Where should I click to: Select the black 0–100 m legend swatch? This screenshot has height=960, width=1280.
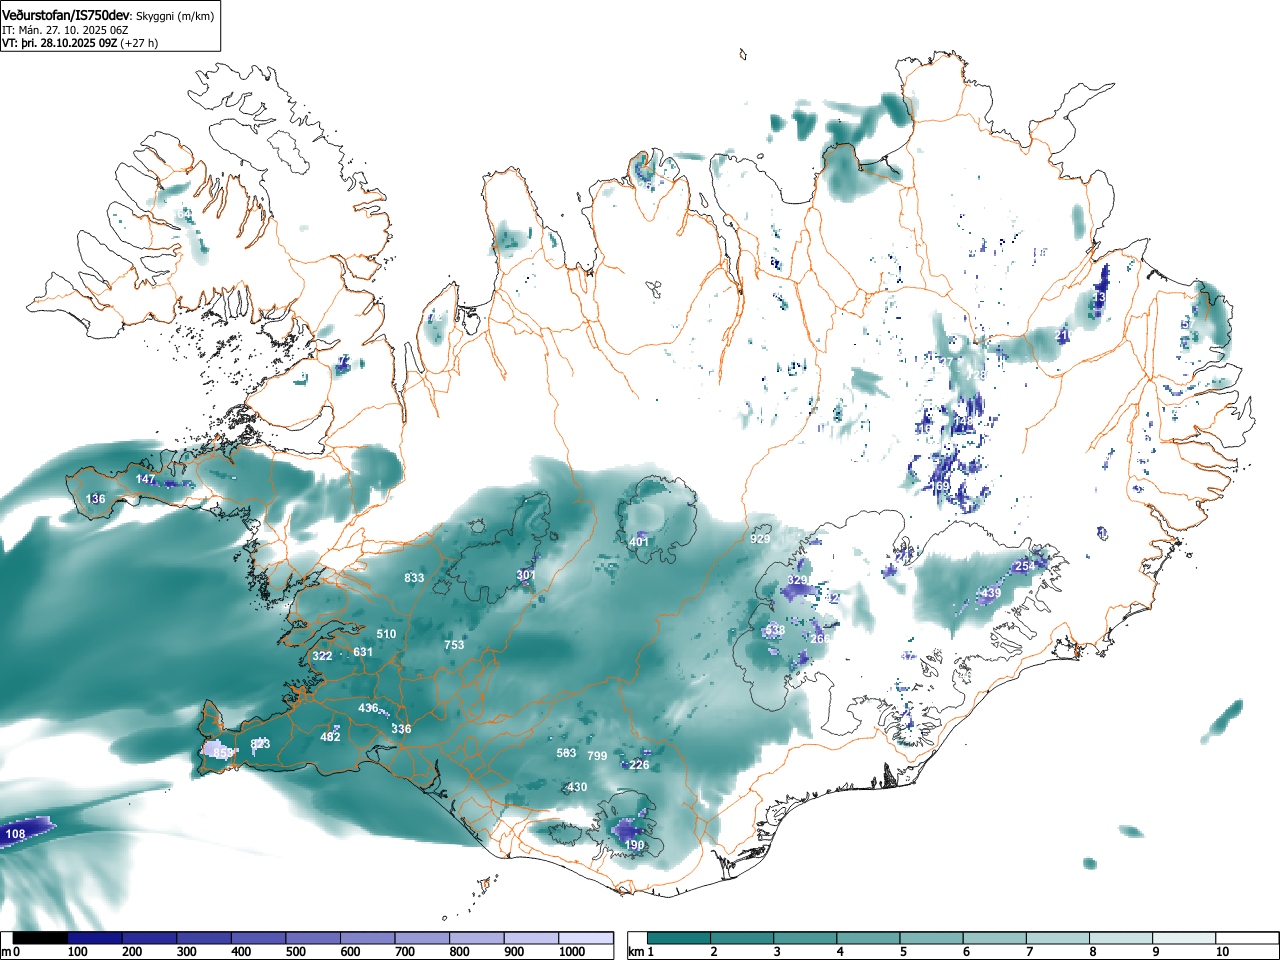point(41,938)
